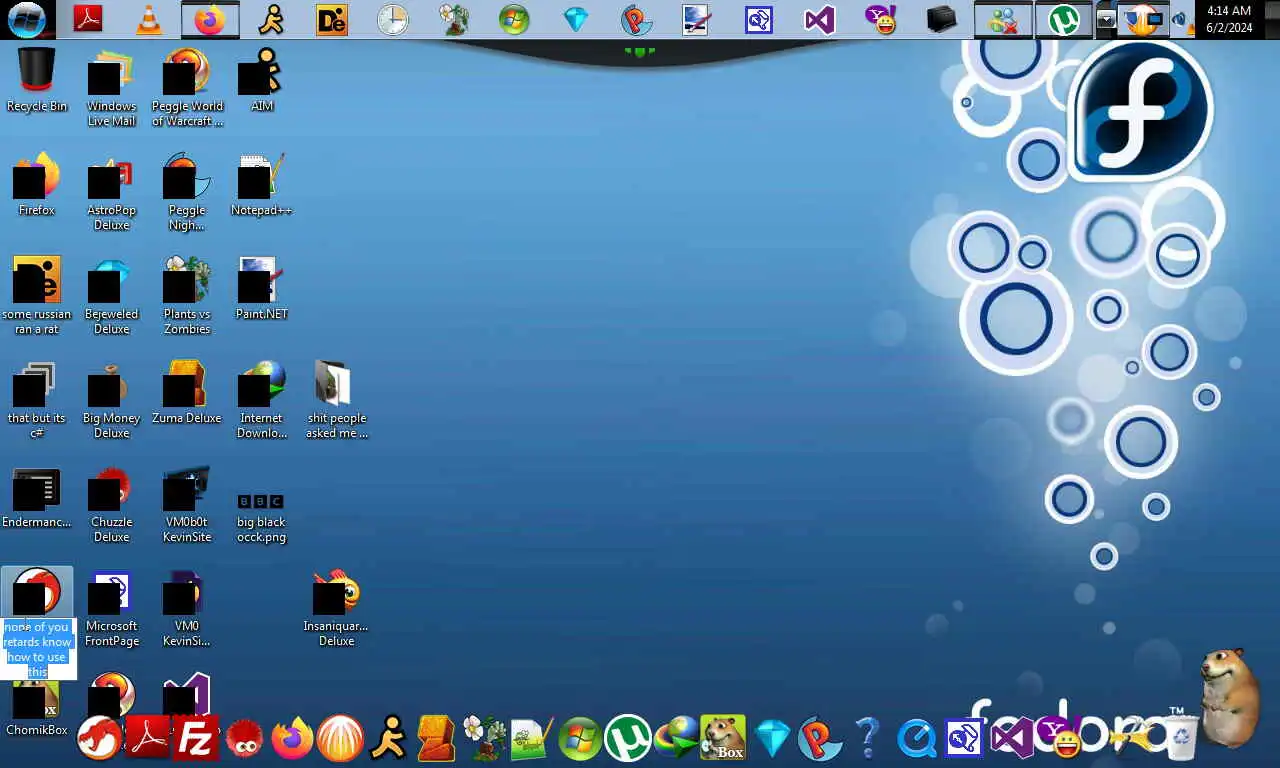
Task: Select the AIM desktop shortcut
Action: 261,79
